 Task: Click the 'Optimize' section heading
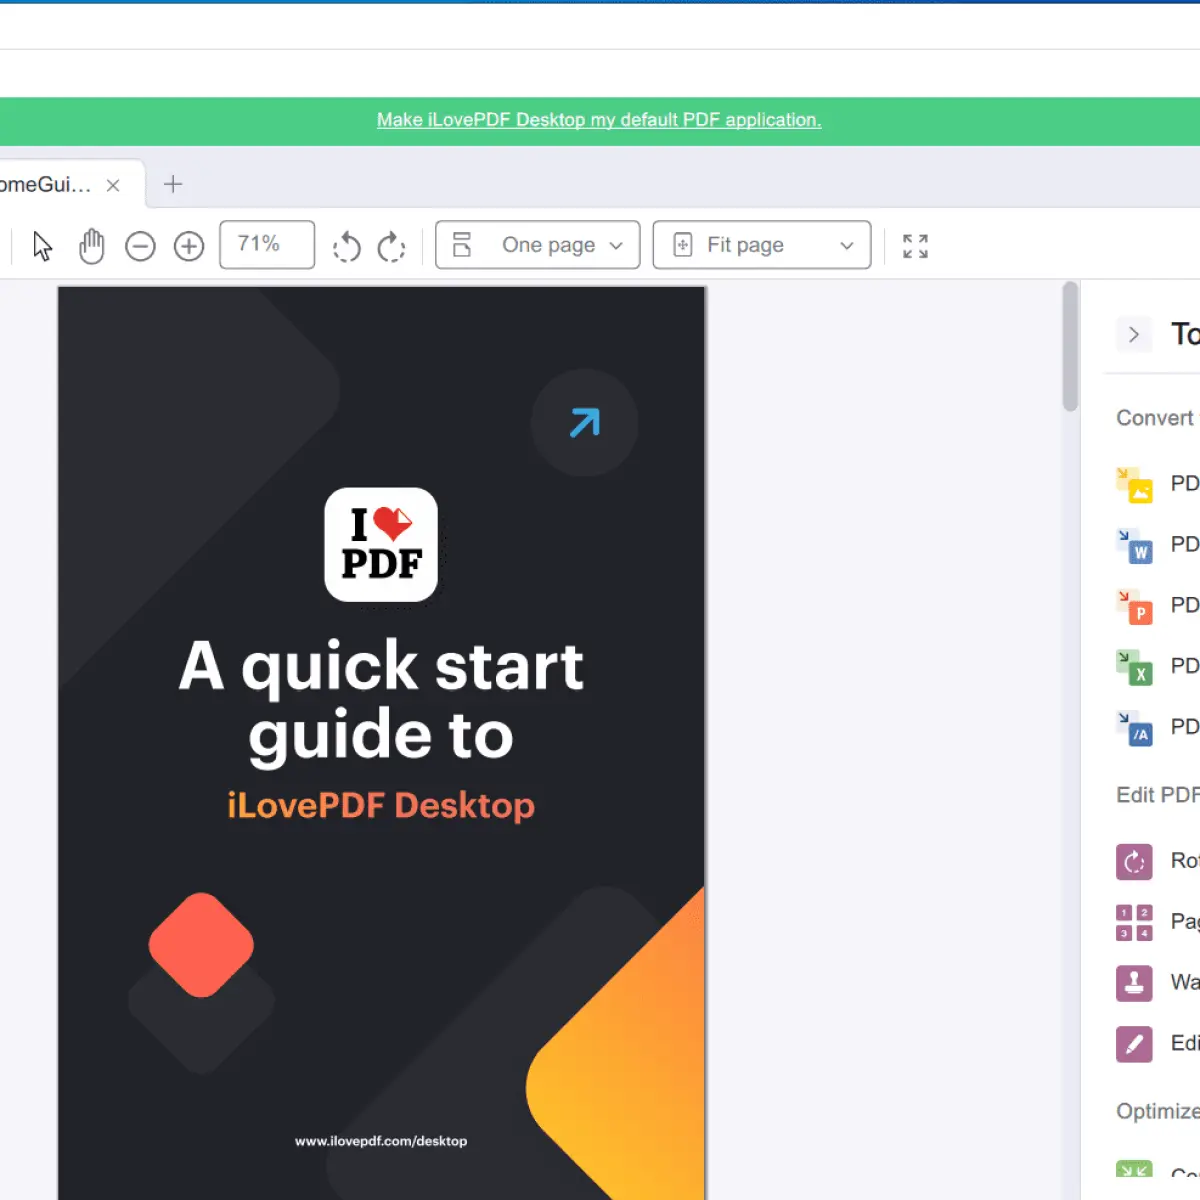[1158, 1112]
